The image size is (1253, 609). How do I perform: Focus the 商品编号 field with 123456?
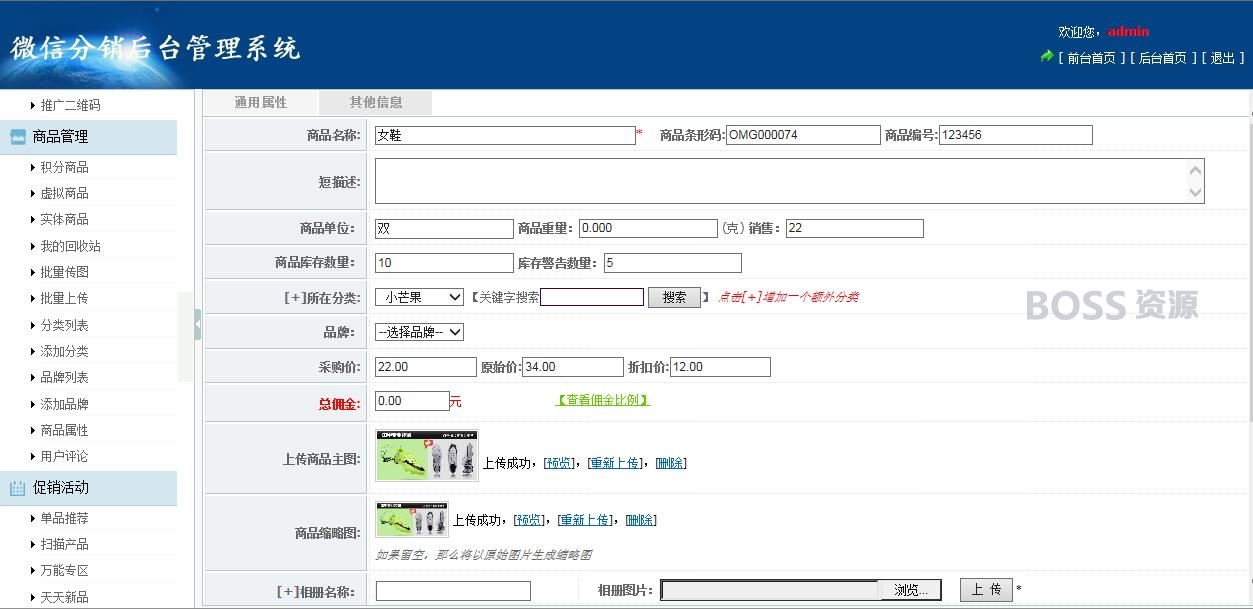[x=1016, y=135]
